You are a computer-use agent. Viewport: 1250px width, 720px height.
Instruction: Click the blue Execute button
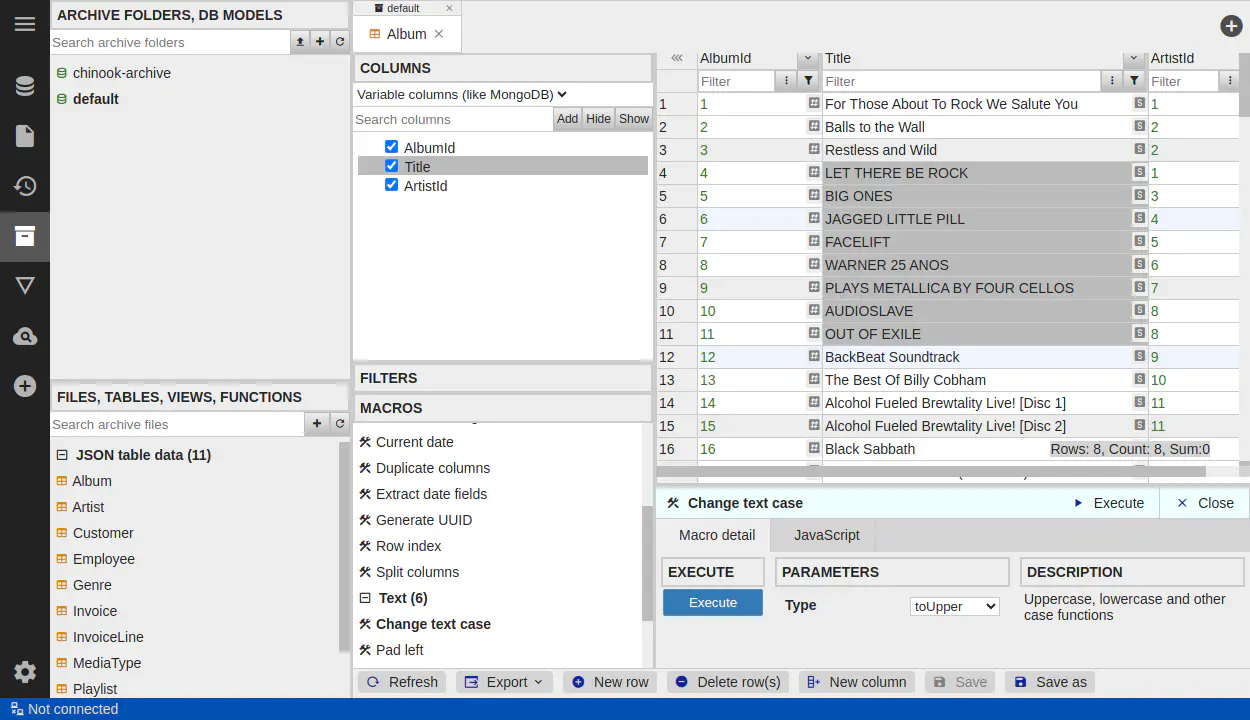712,603
